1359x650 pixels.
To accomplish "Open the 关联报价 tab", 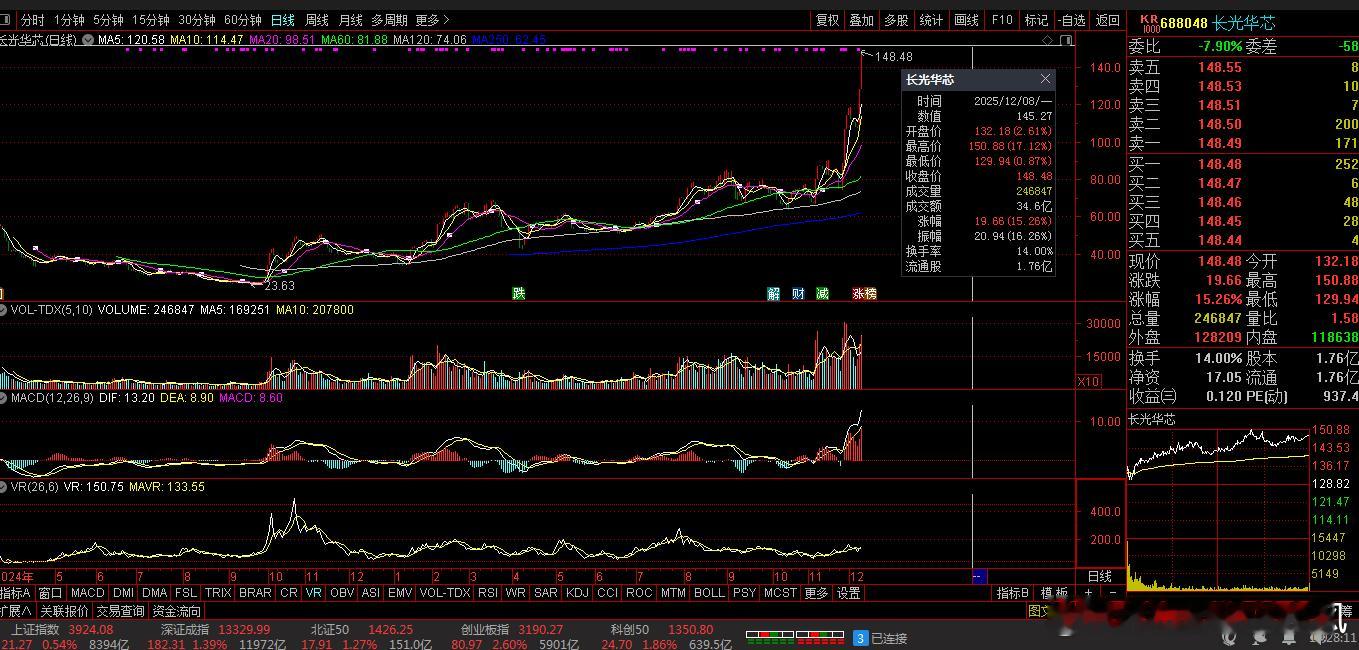I will (64, 611).
